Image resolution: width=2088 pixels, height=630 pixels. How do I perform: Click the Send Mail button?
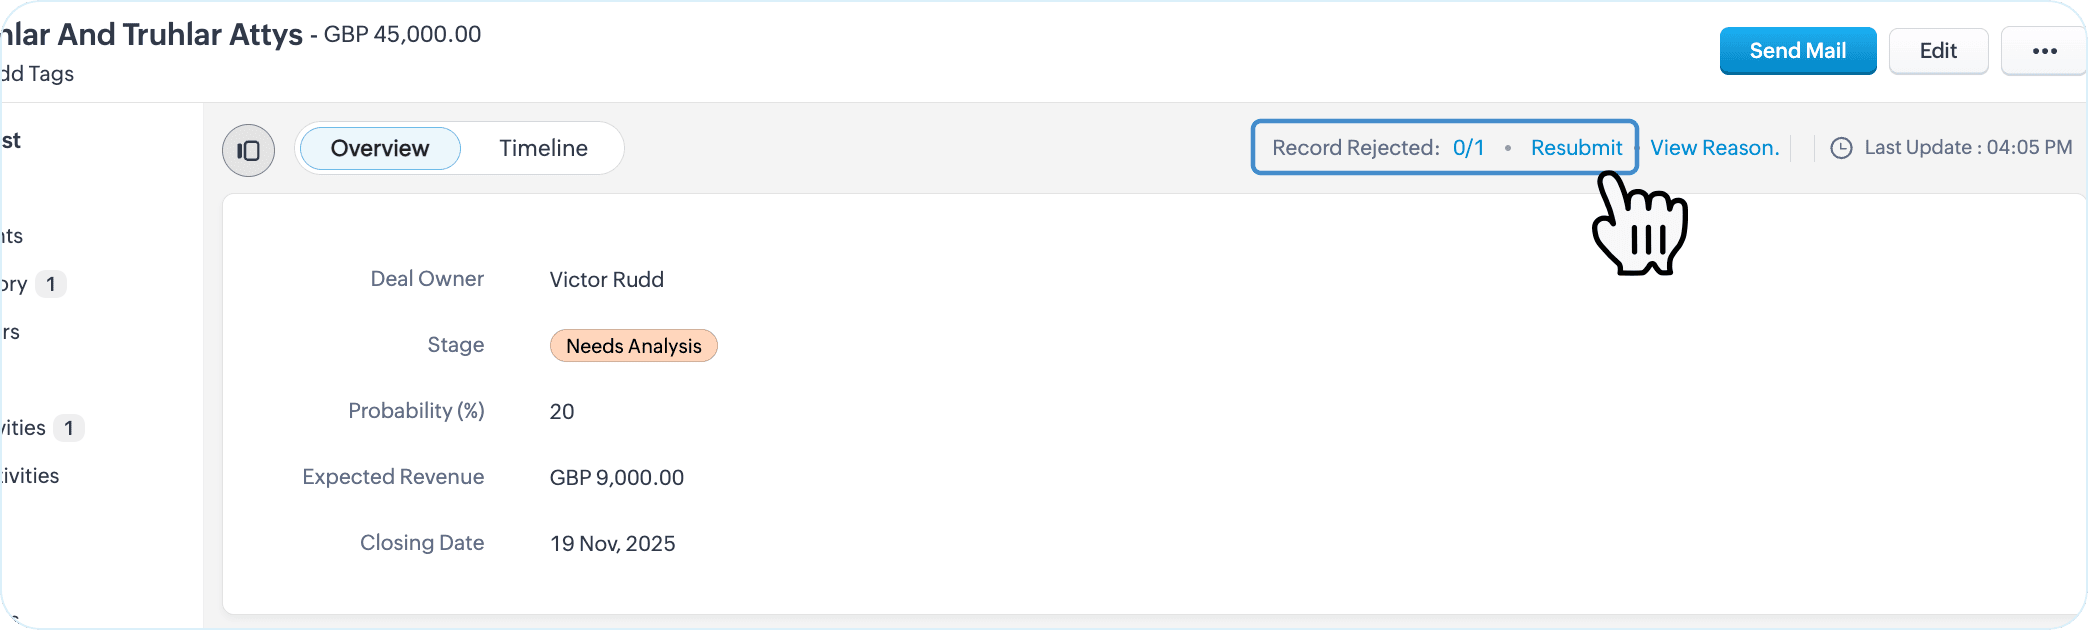click(x=1798, y=51)
